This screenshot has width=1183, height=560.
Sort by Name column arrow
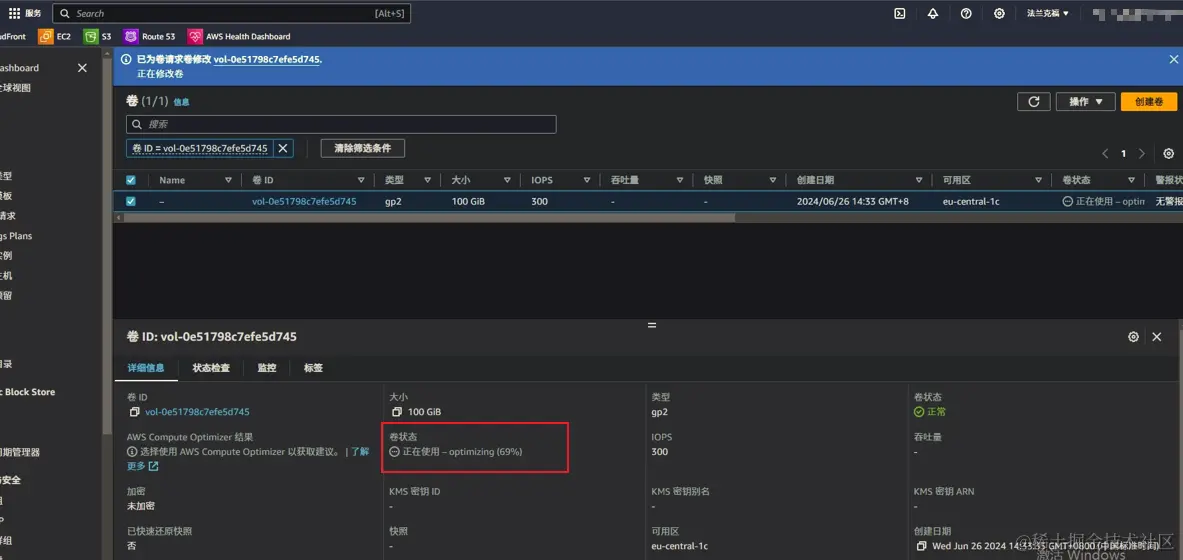pos(228,180)
